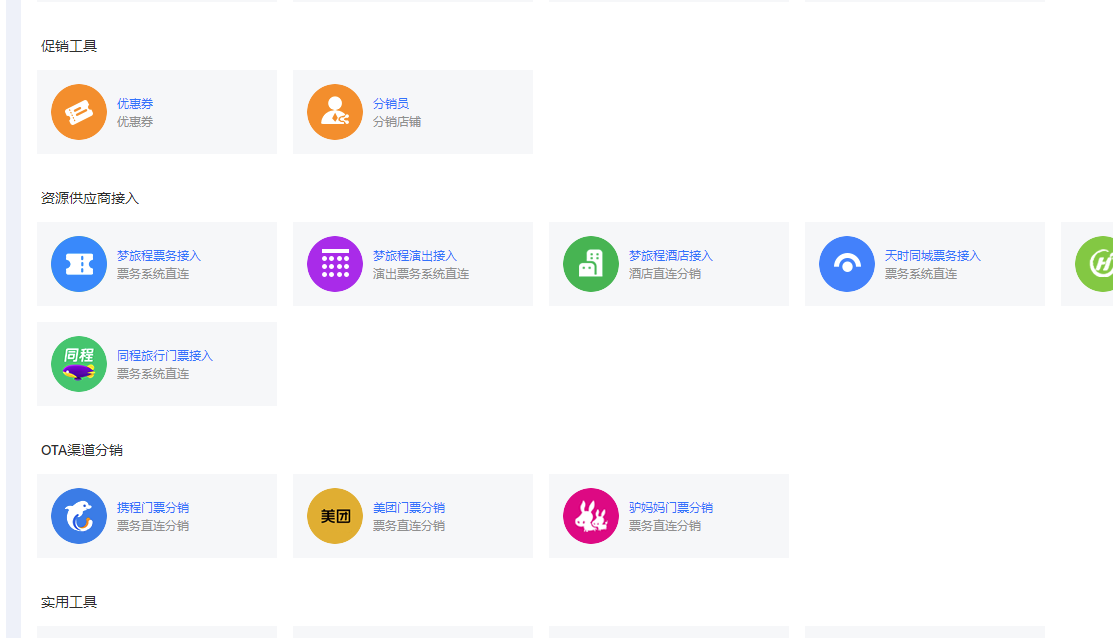Screen dimensions: 1113x638
Task: Open the 携程门票分销 link
Action: (x=153, y=507)
